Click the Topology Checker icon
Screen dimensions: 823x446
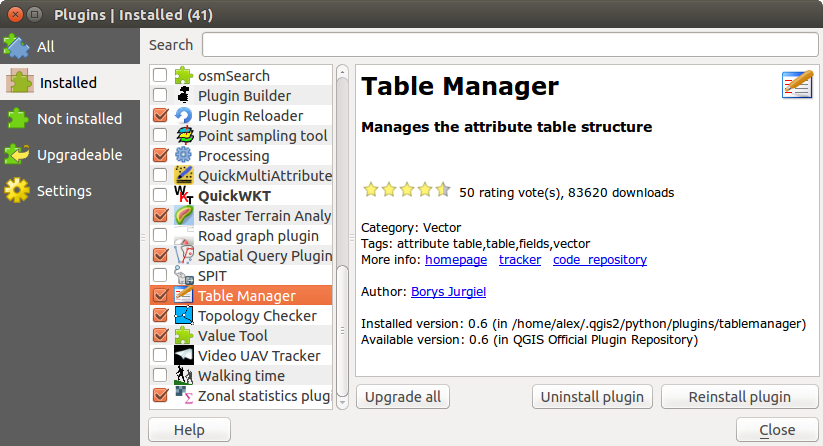tap(183, 316)
